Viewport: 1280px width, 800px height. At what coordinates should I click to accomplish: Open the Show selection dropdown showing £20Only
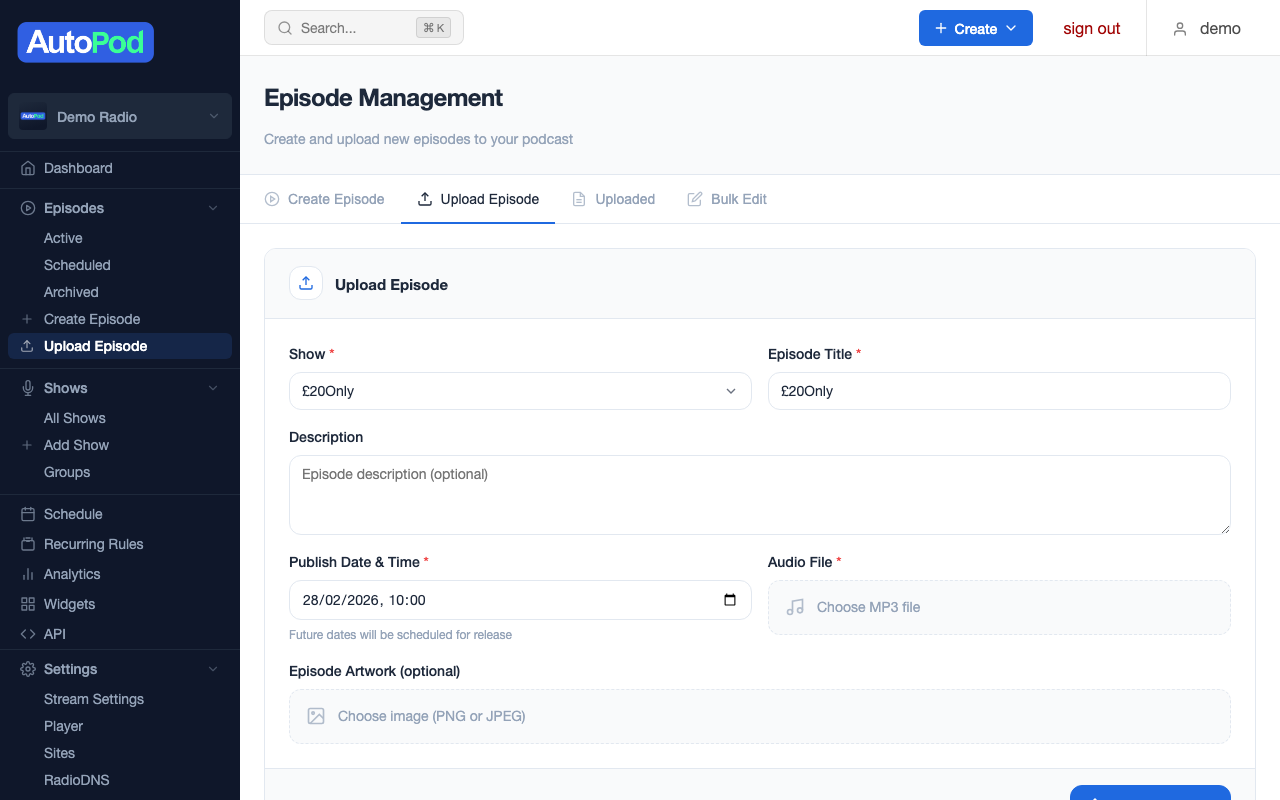coord(519,391)
